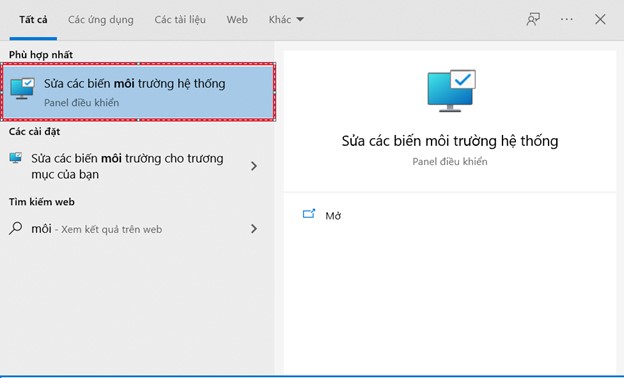Click Tìm kiếm web section header
This screenshot has width=624, height=378.
[42, 202]
